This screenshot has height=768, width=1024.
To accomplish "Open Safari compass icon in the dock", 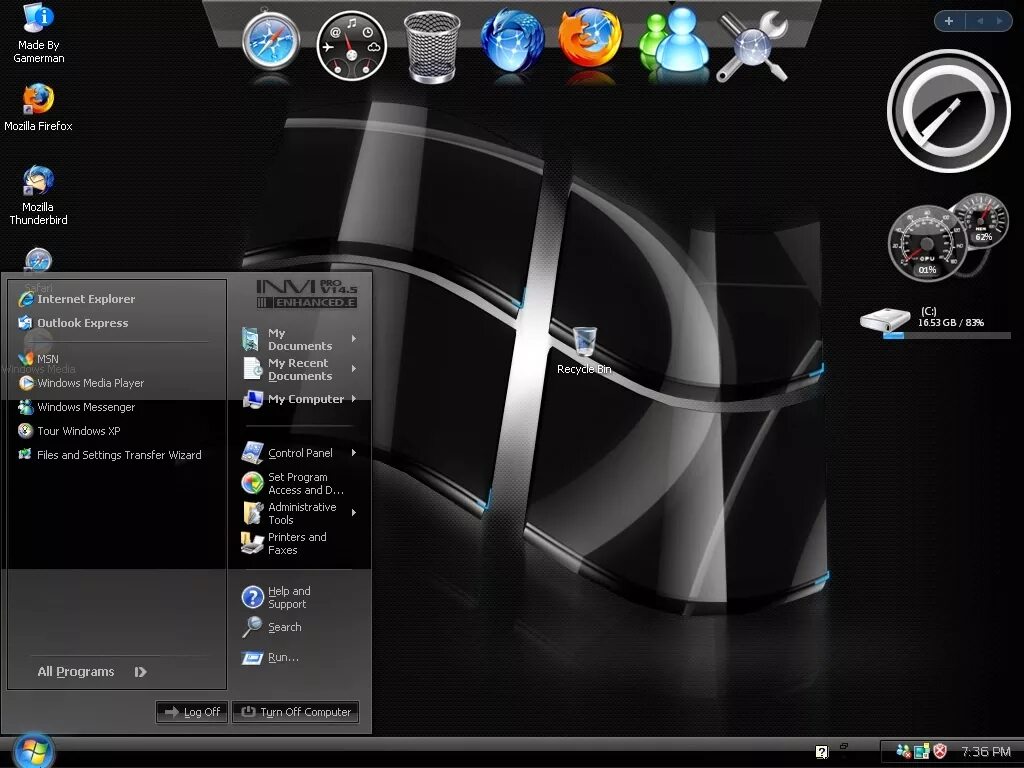I will click(x=270, y=40).
